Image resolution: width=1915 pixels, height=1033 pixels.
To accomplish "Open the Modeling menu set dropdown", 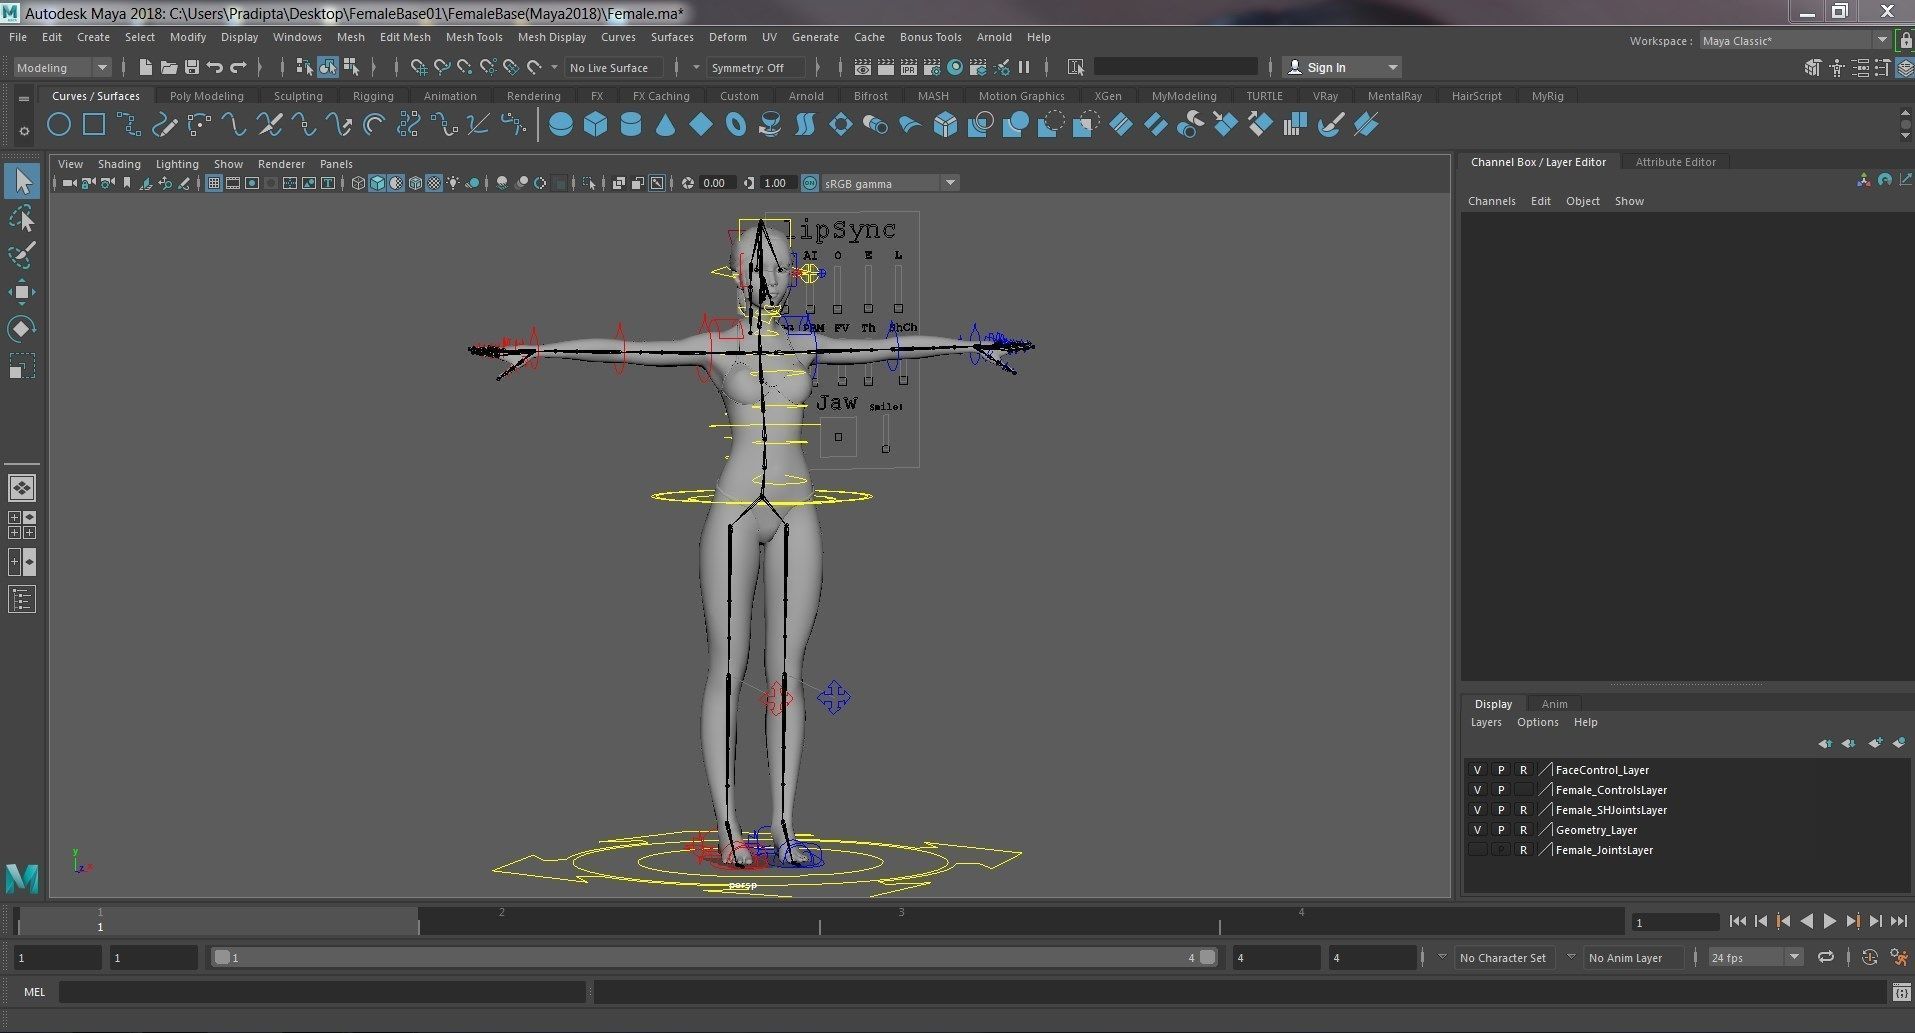I will 62,67.
